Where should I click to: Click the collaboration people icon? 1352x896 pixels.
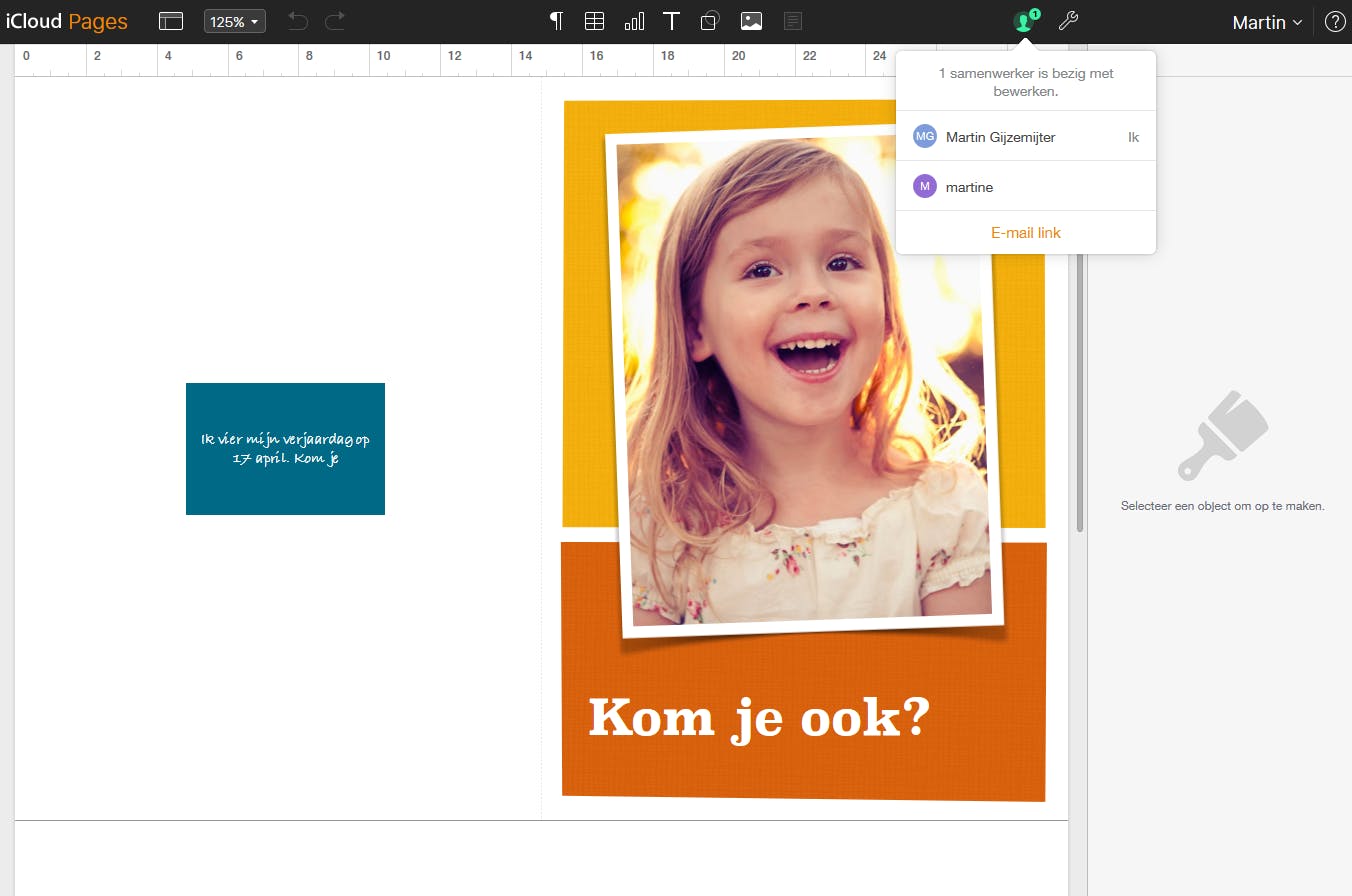(1021, 20)
